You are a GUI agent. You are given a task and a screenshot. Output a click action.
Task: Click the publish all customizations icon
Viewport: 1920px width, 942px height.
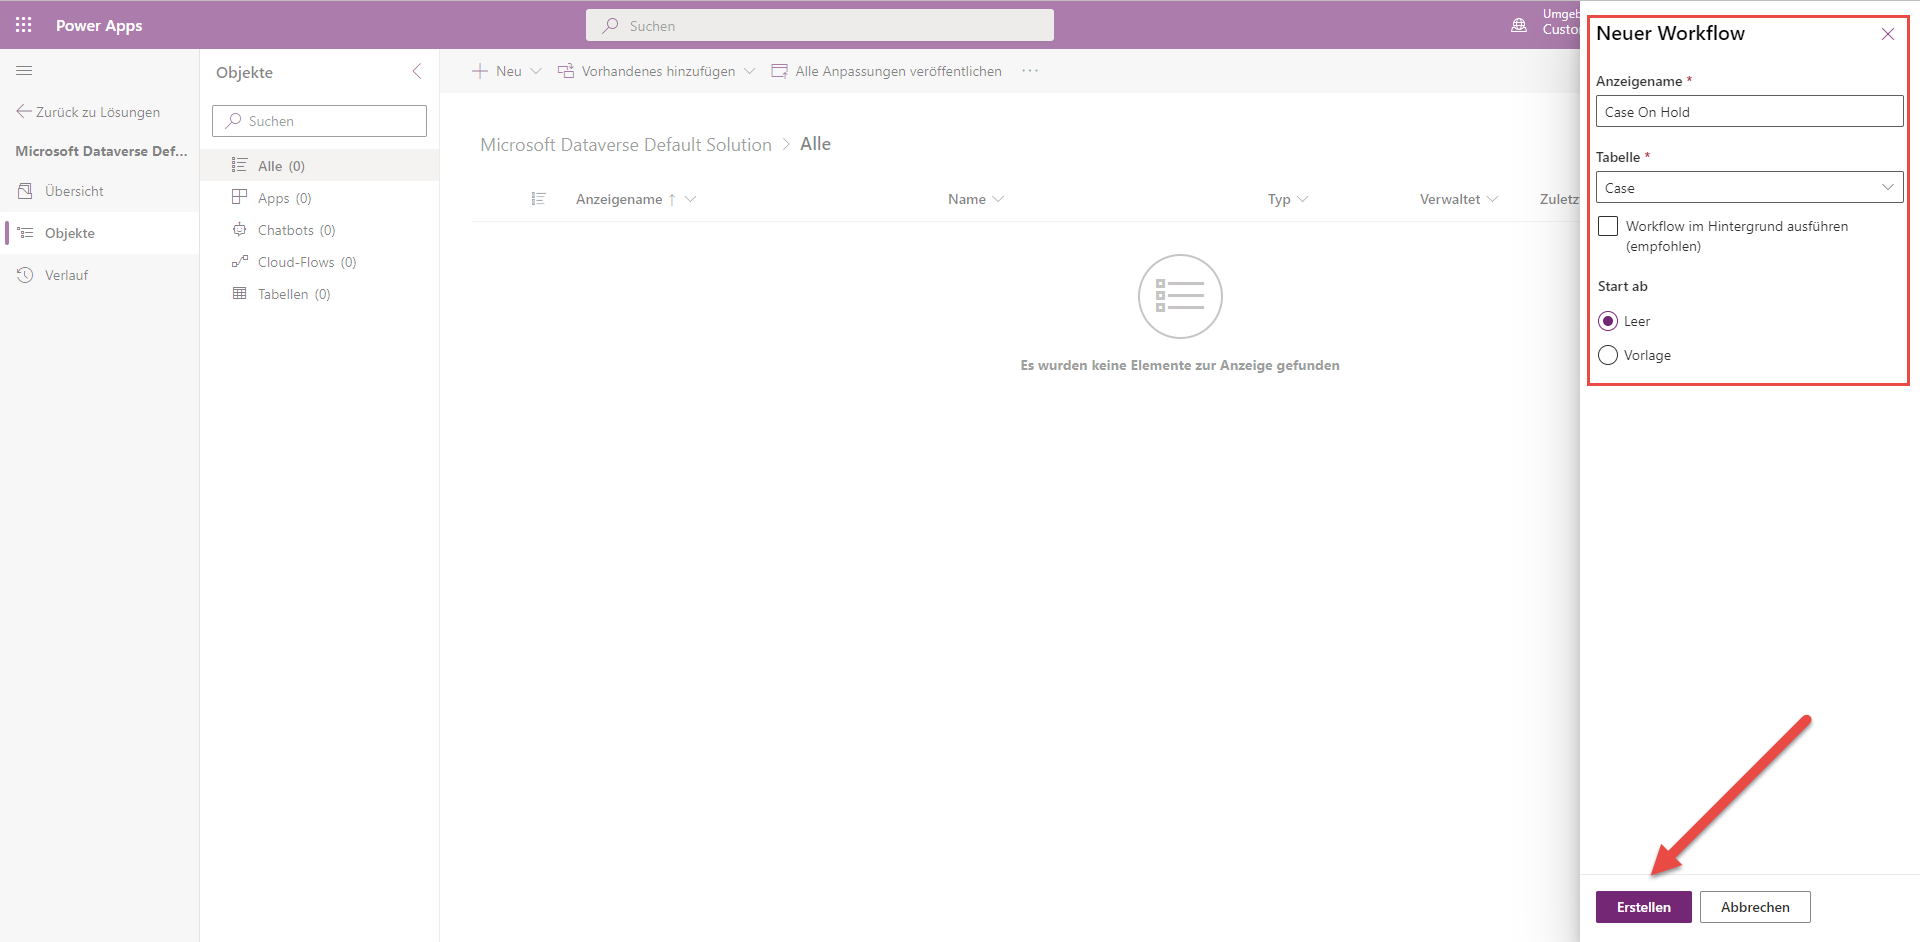[x=779, y=71]
